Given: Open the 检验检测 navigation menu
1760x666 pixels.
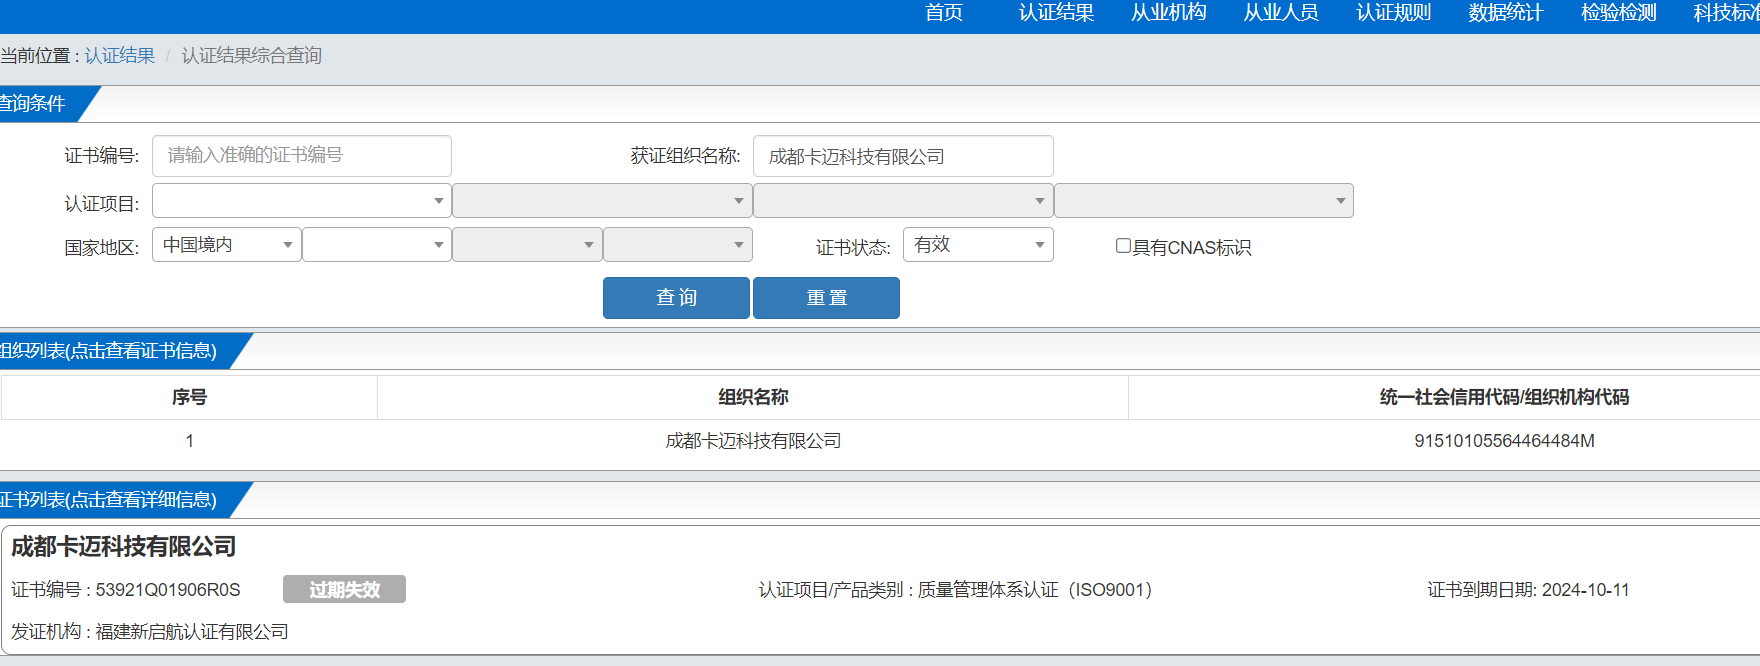Looking at the screenshot, I should pos(1618,13).
